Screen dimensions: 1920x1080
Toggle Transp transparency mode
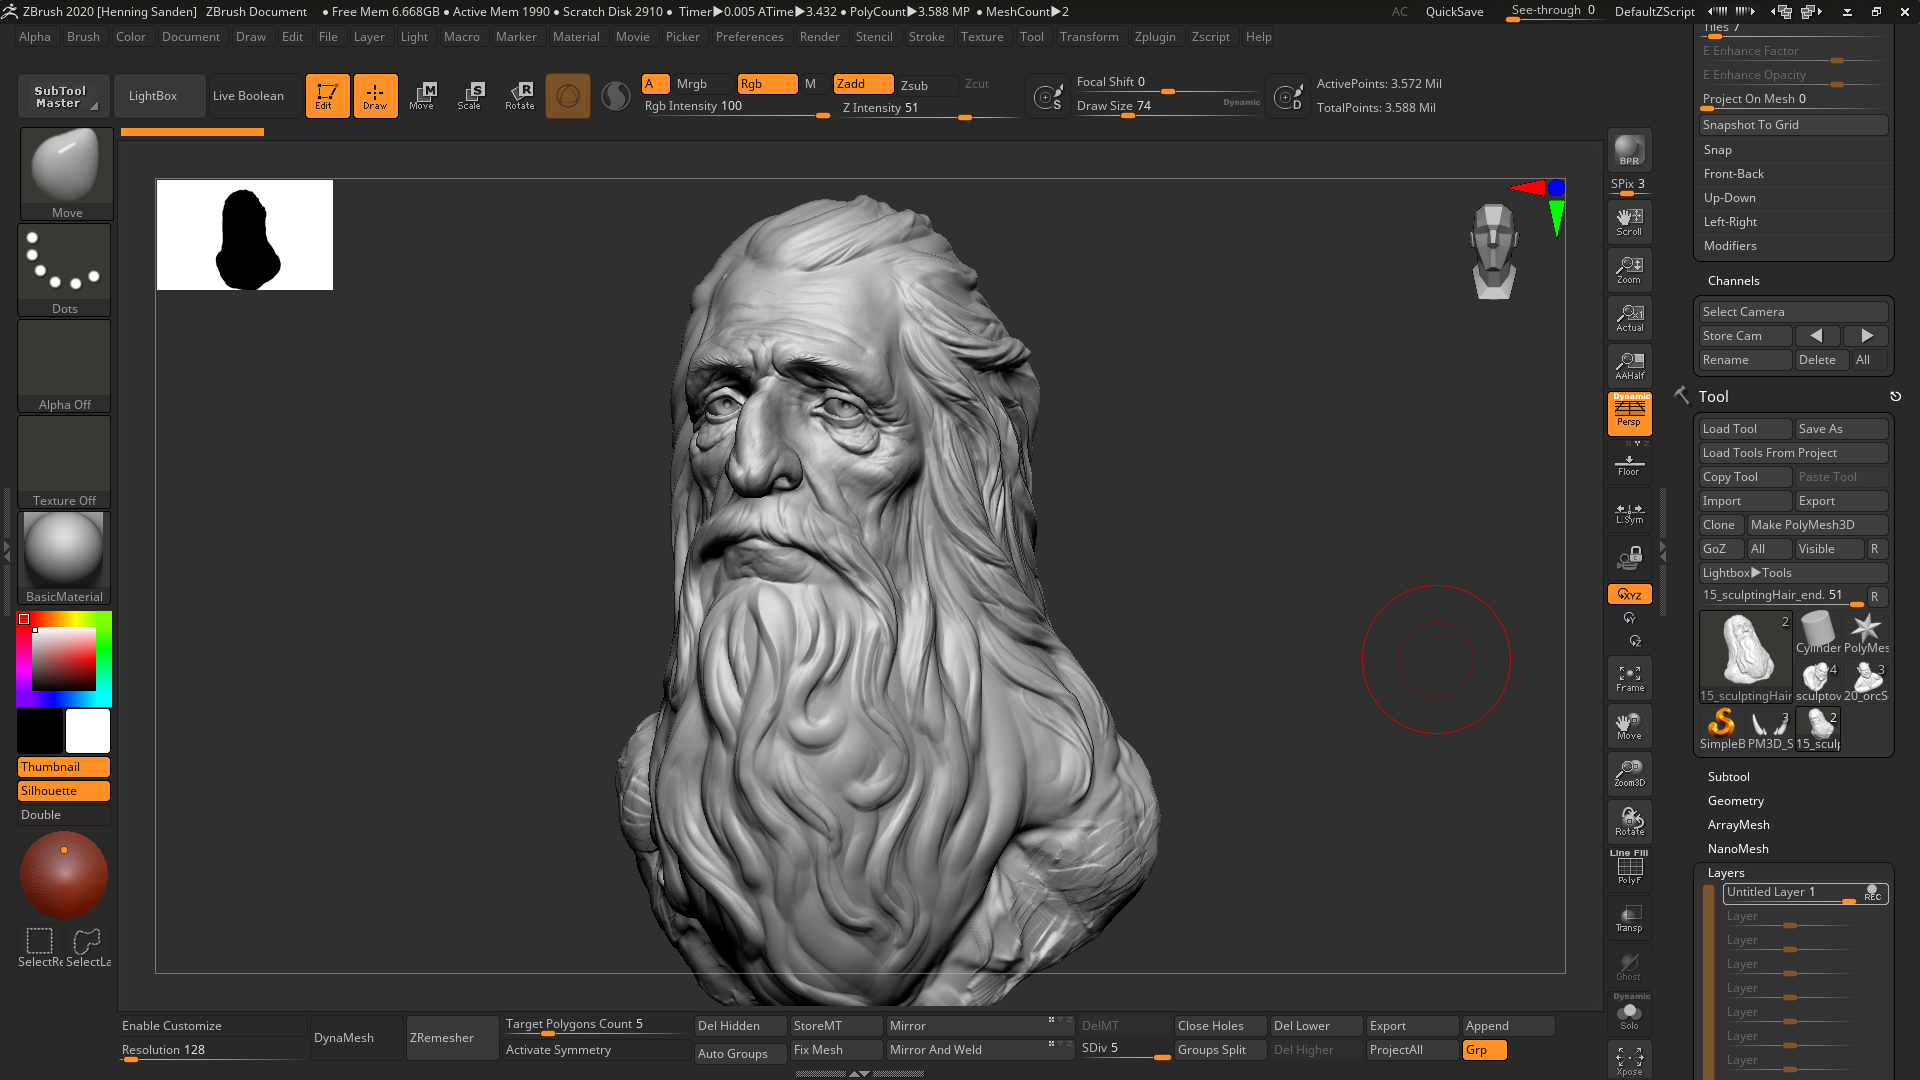[1629, 918]
